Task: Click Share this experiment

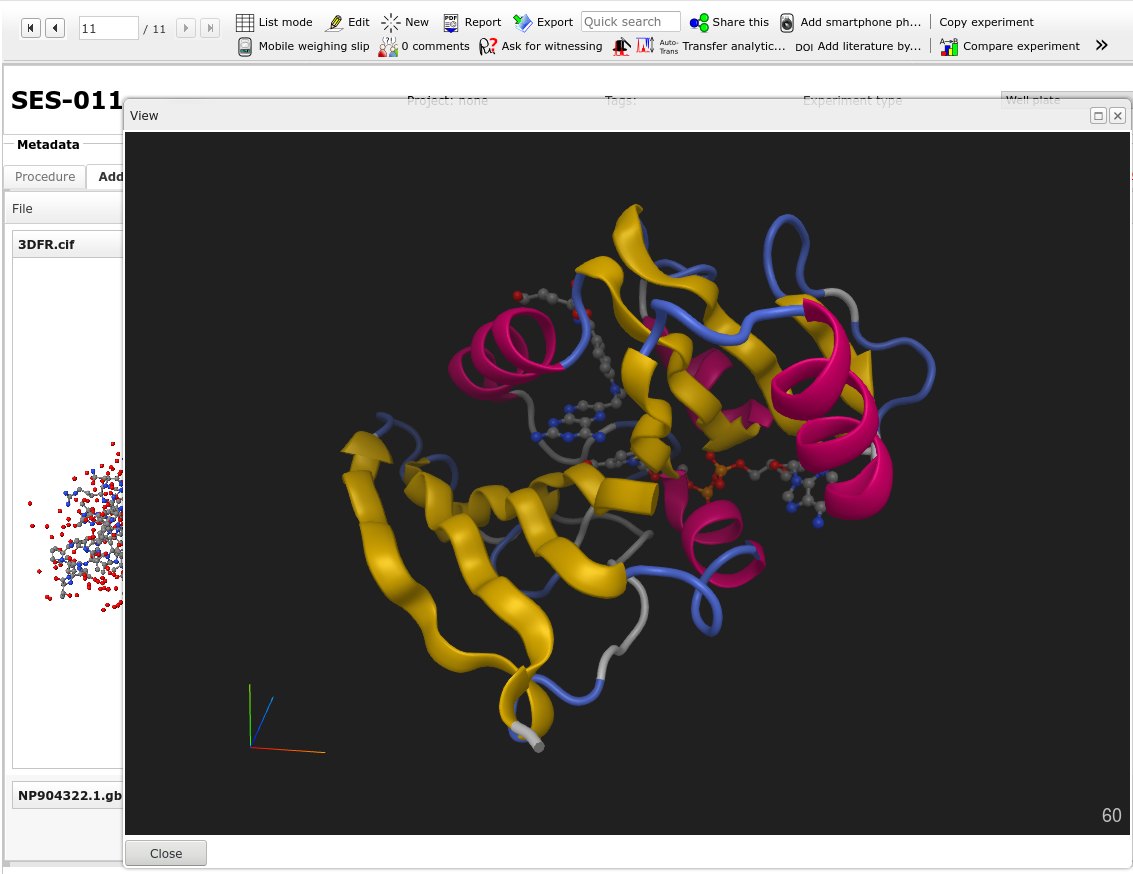Action: pos(729,22)
